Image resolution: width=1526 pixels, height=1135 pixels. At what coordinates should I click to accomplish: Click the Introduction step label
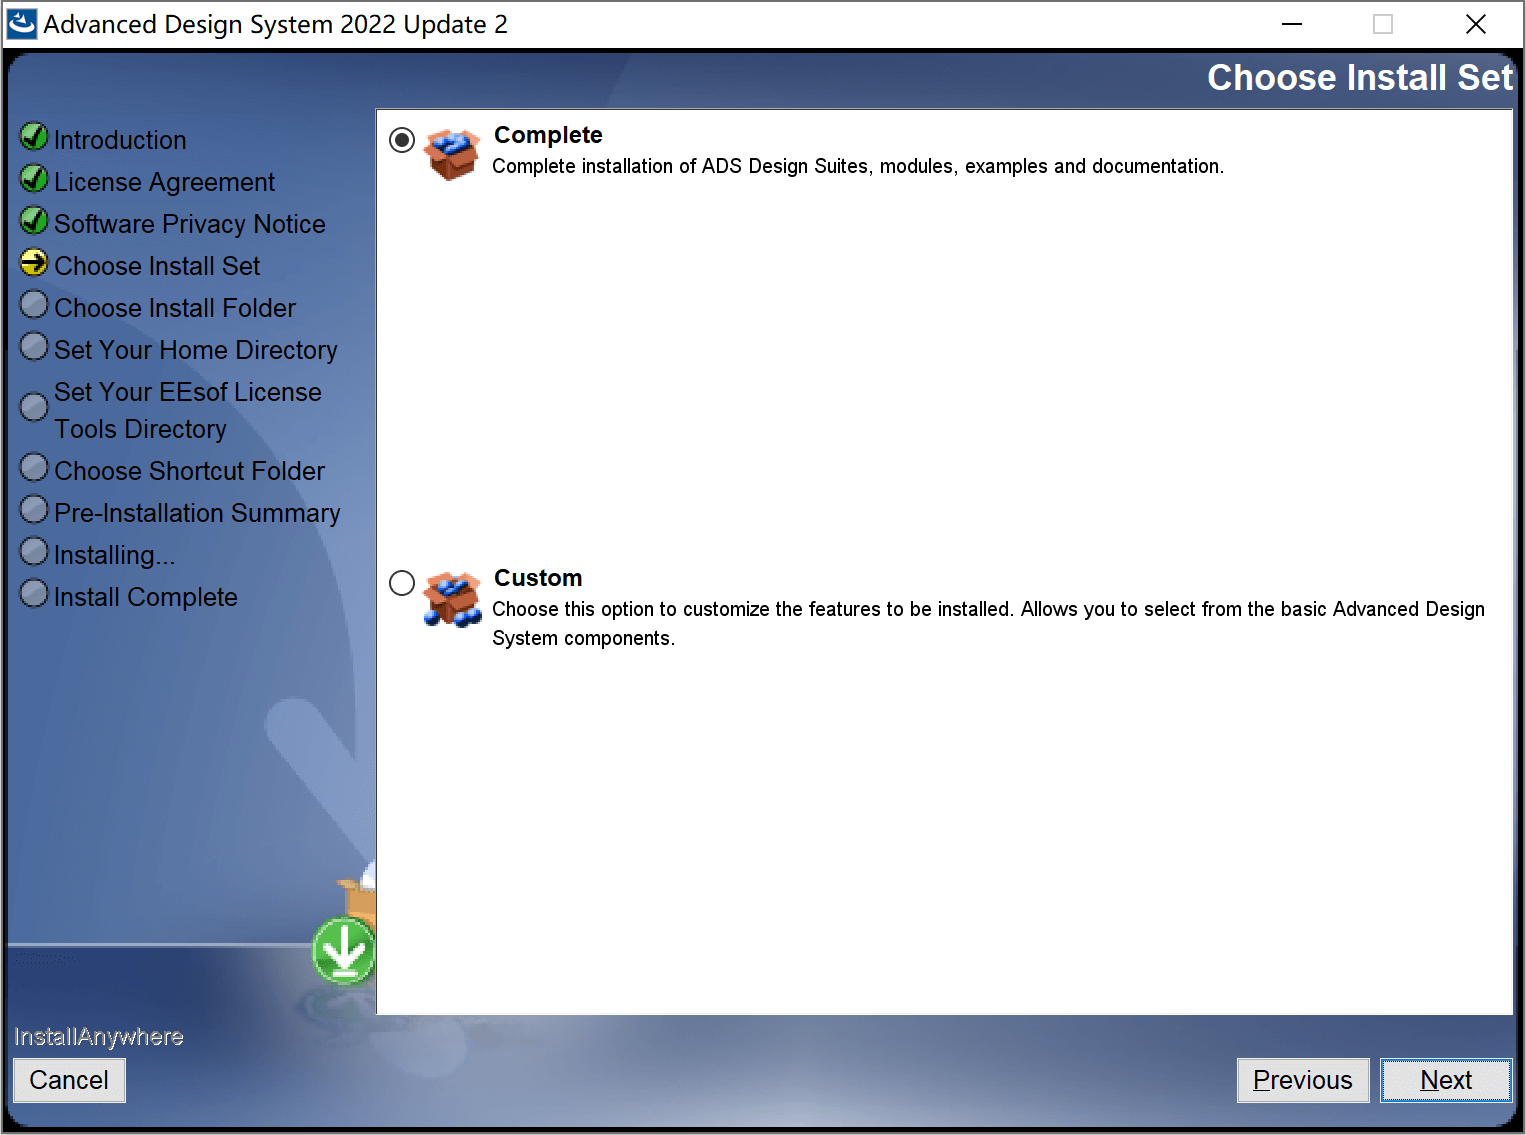tap(120, 140)
